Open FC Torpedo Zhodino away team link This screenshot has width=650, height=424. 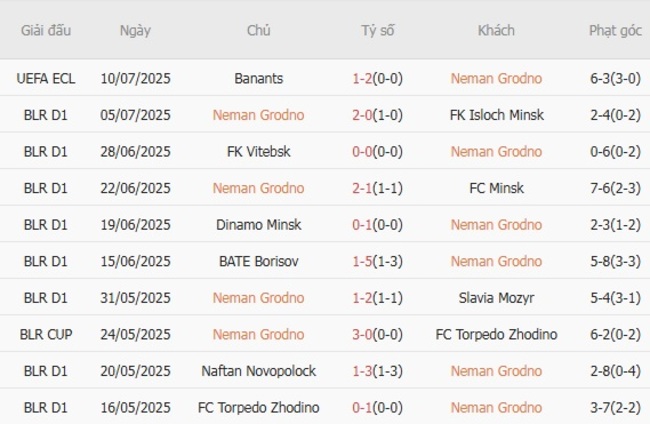click(496, 335)
